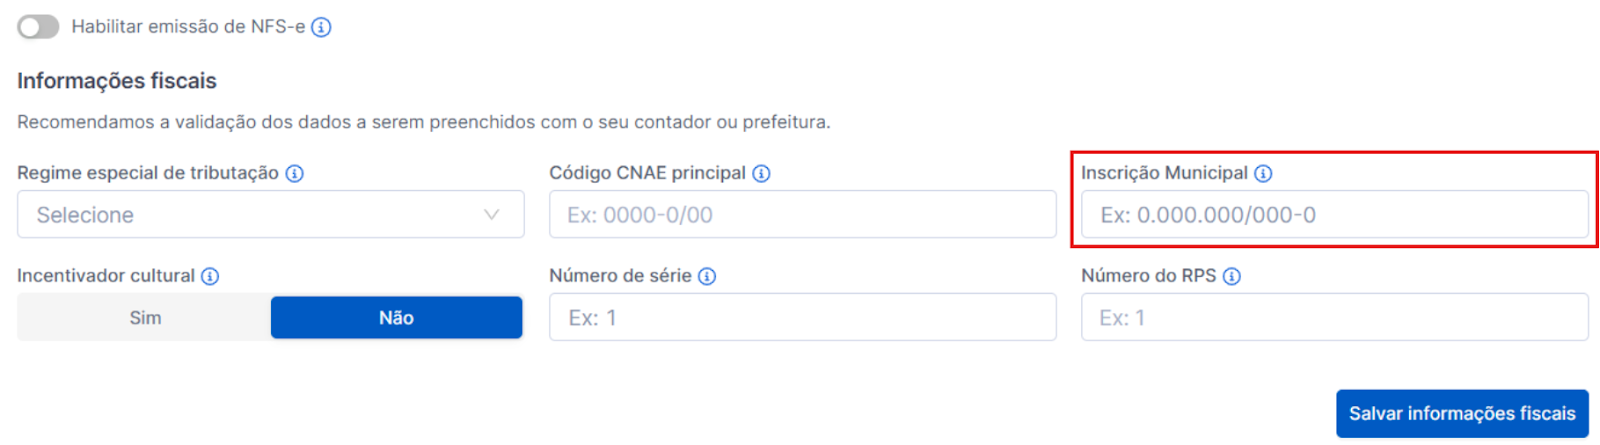Click the chevron arrow in Selecione dropdown

(x=491, y=215)
